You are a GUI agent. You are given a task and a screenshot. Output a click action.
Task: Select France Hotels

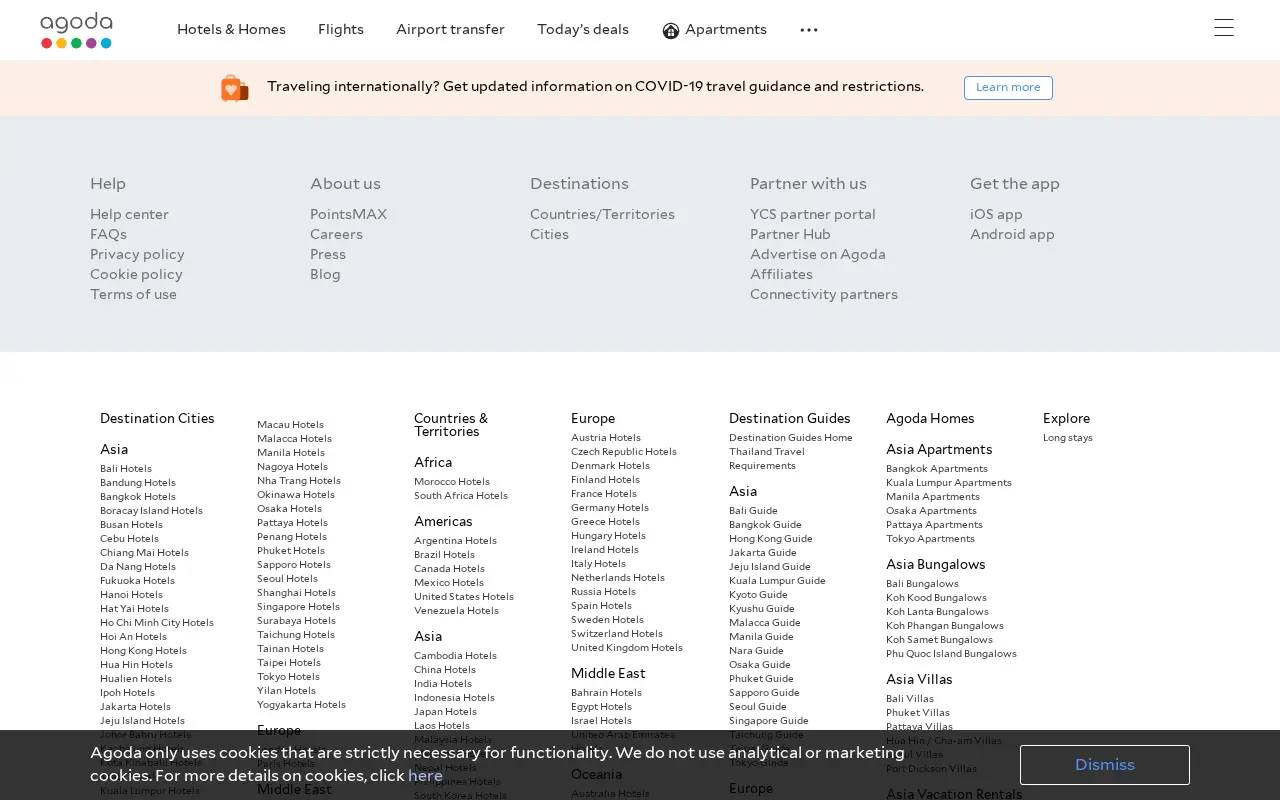(x=604, y=493)
